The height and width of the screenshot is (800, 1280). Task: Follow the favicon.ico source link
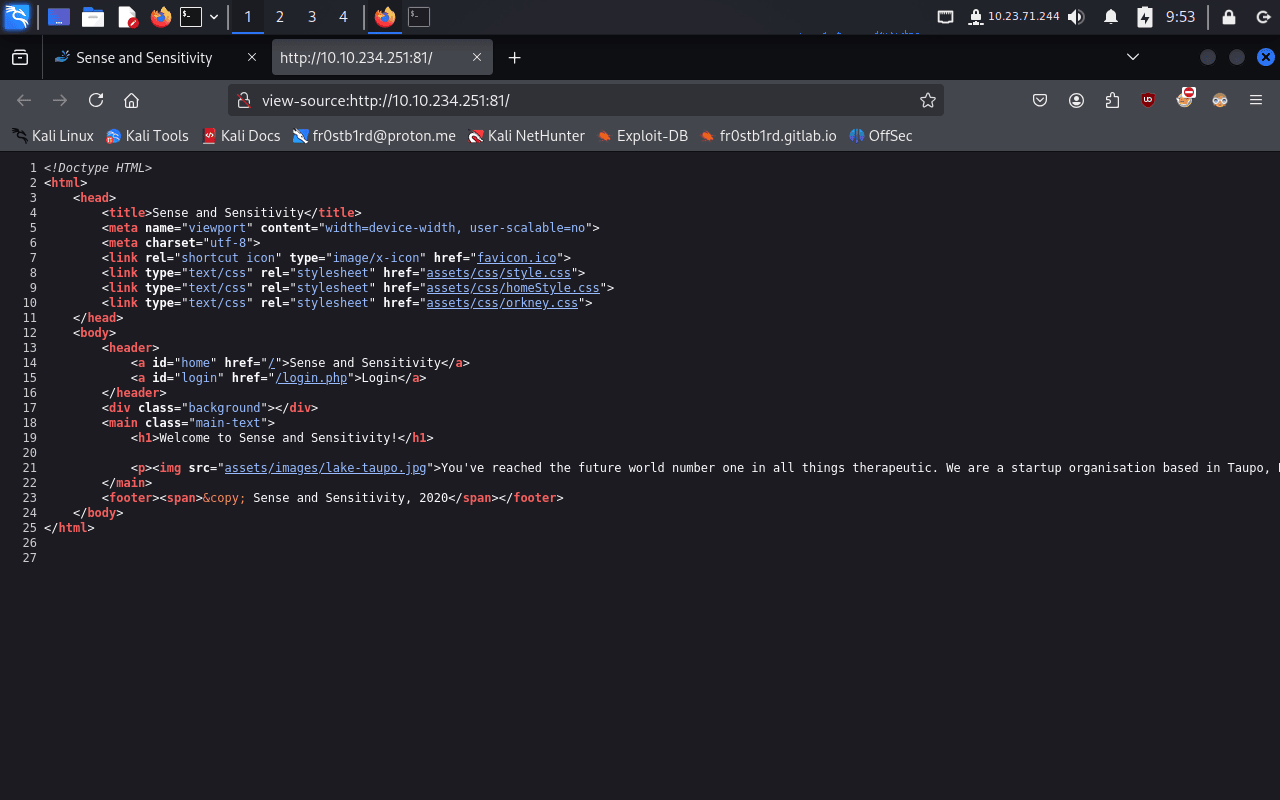tap(516, 258)
